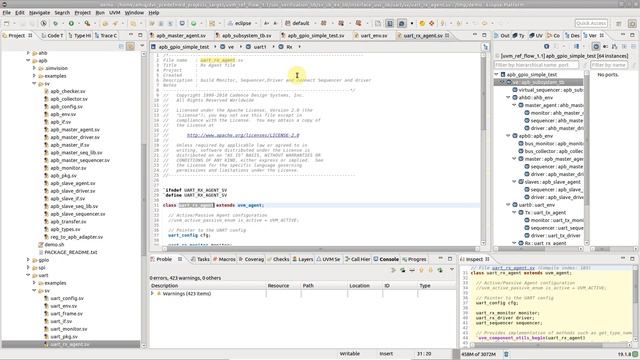640x360 pixels.
Task: Click the Quick Access search field
Action: coord(591,24)
